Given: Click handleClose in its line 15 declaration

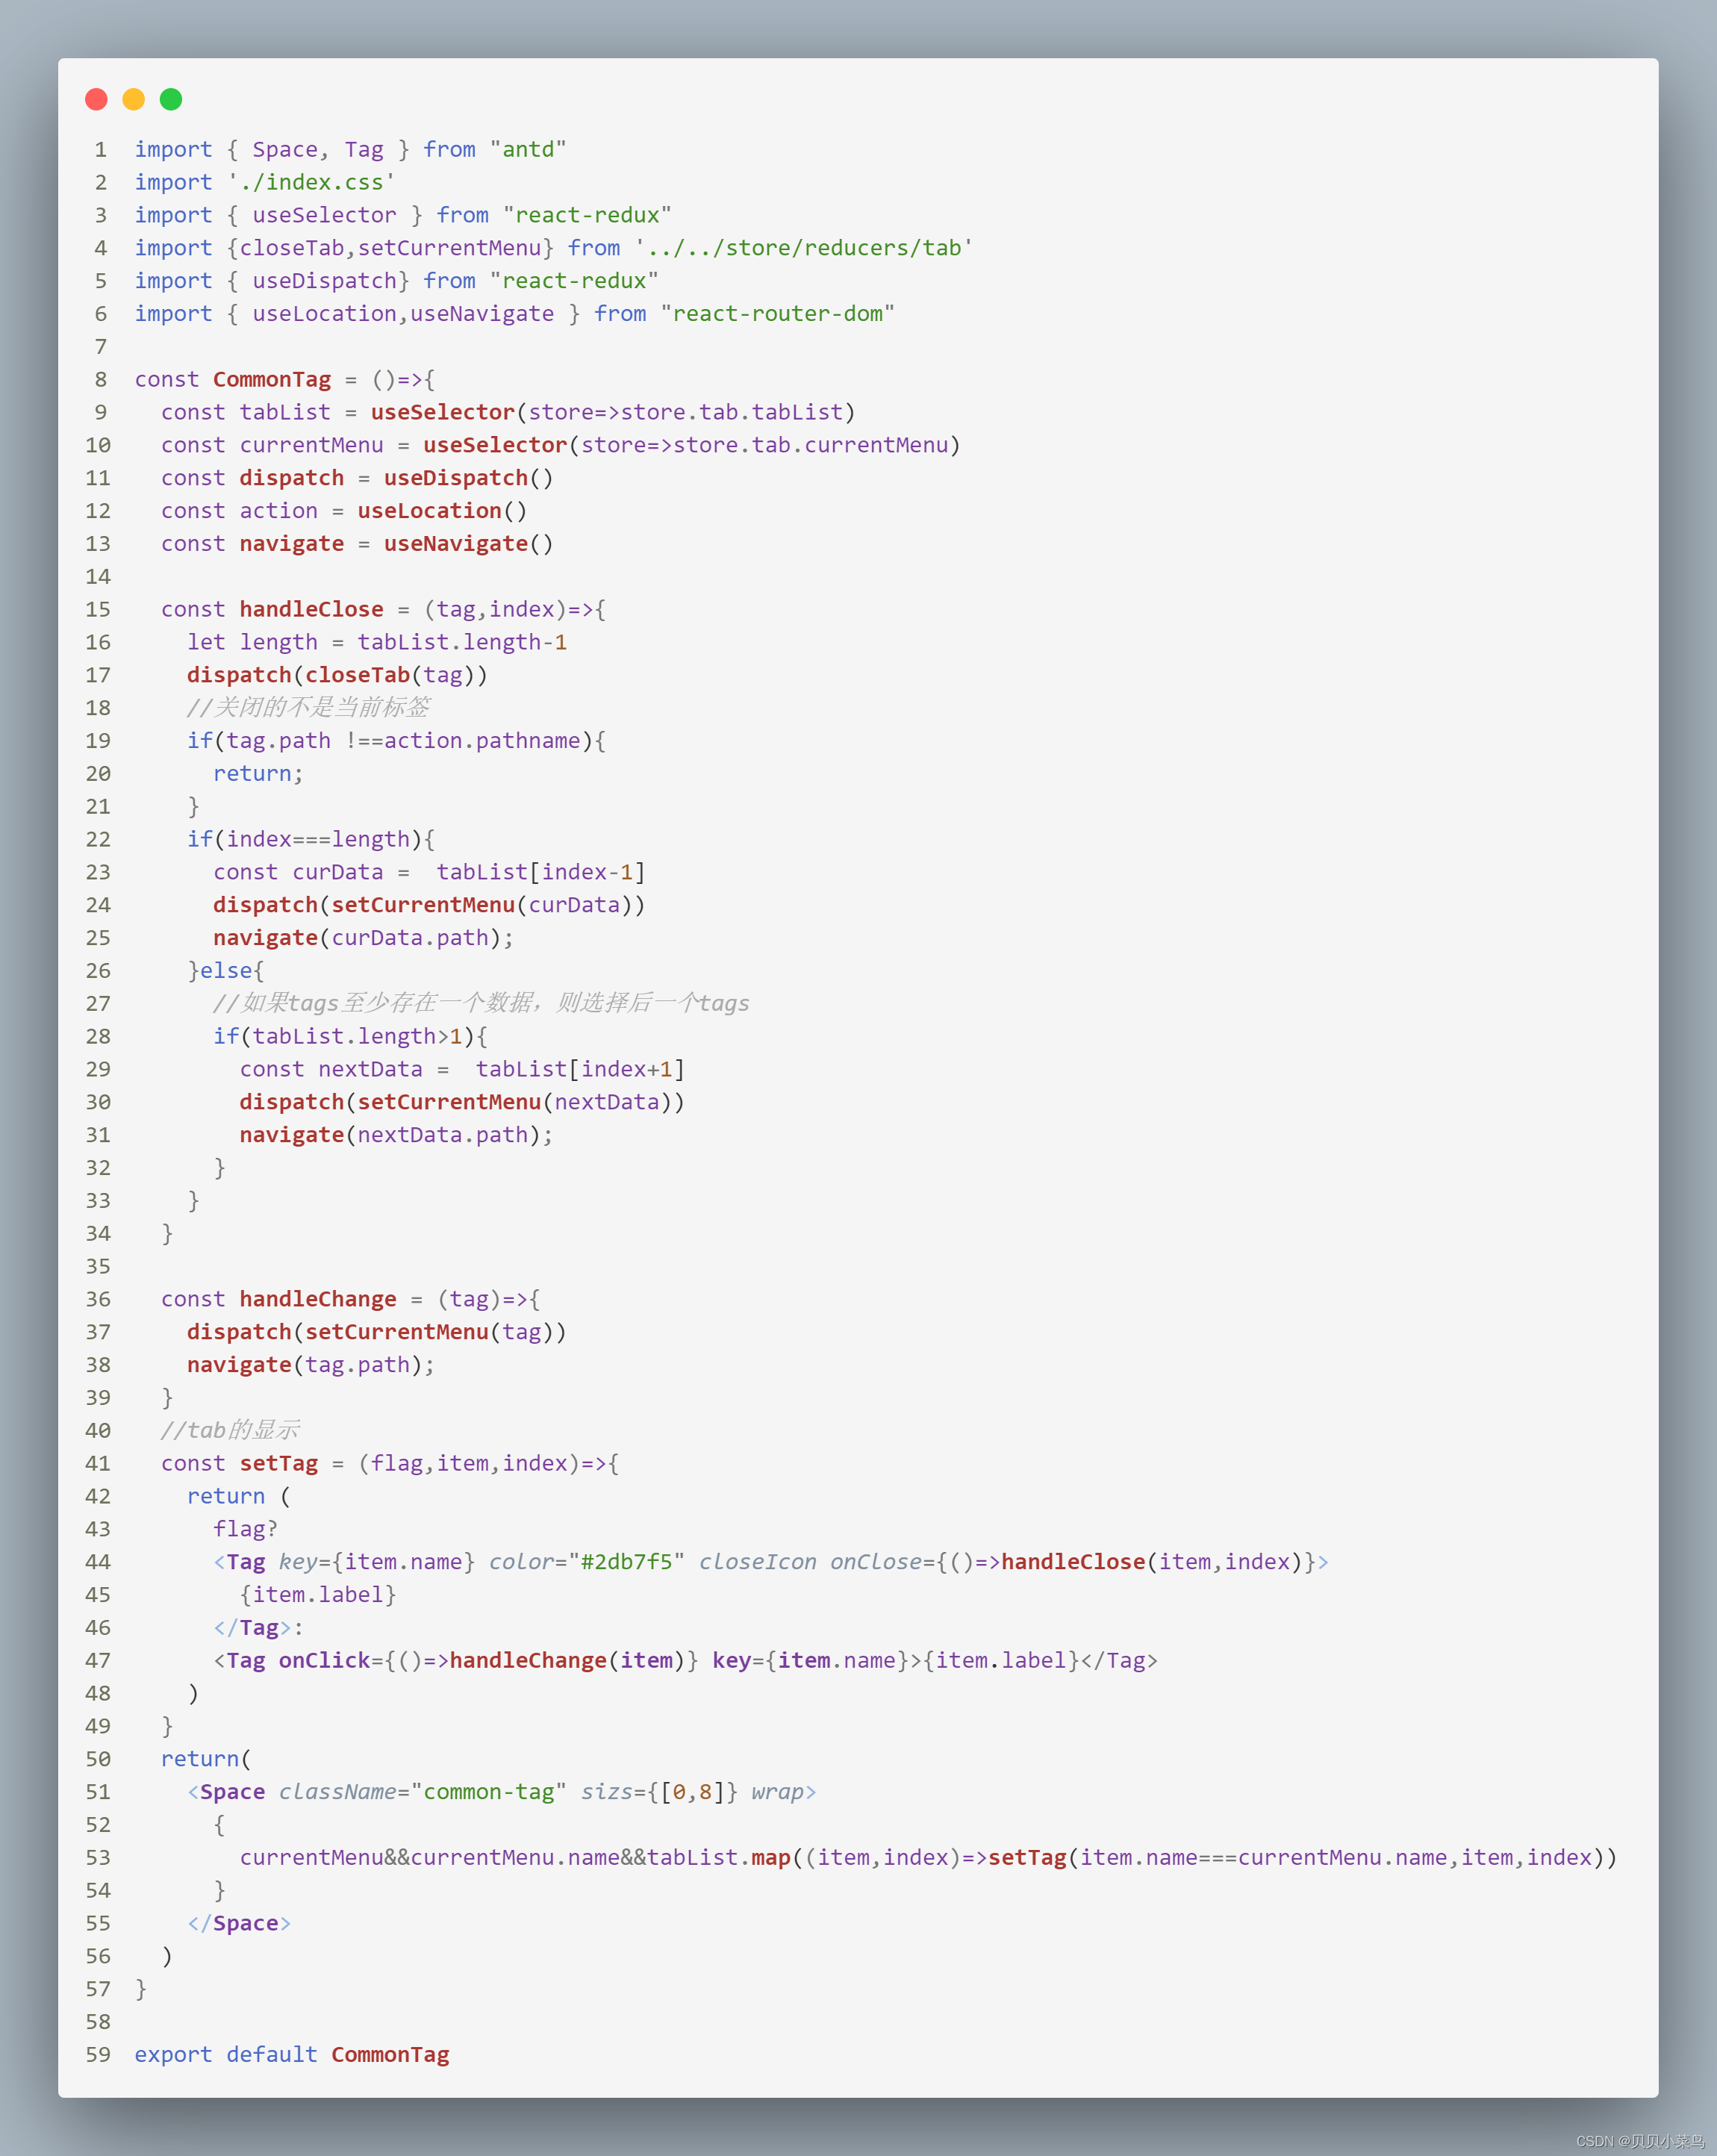Looking at the screenshot, I should pos(311,609).
